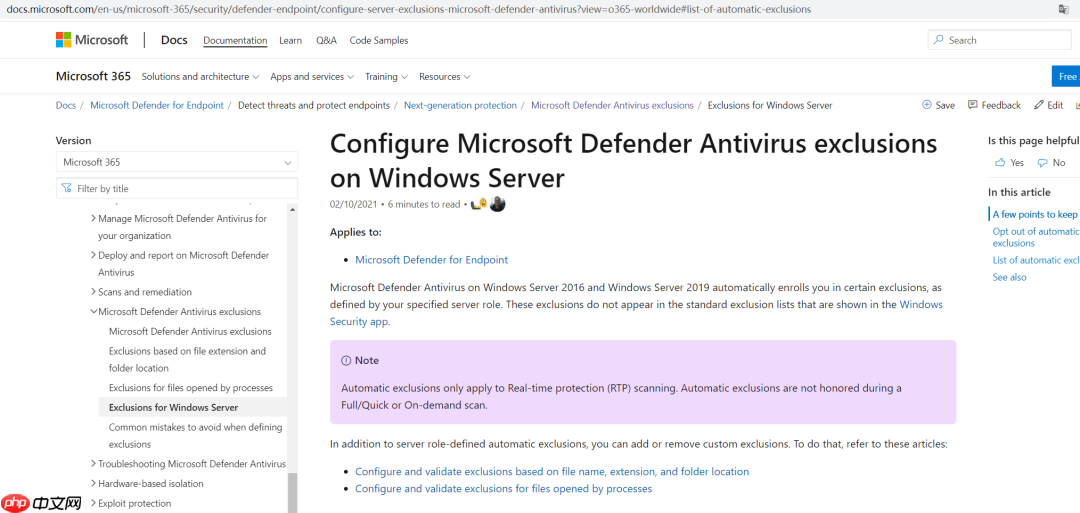Click the browser address bar URL
Image resolution: width=1080 pixels, height=513 pixels.
(408, 10)
